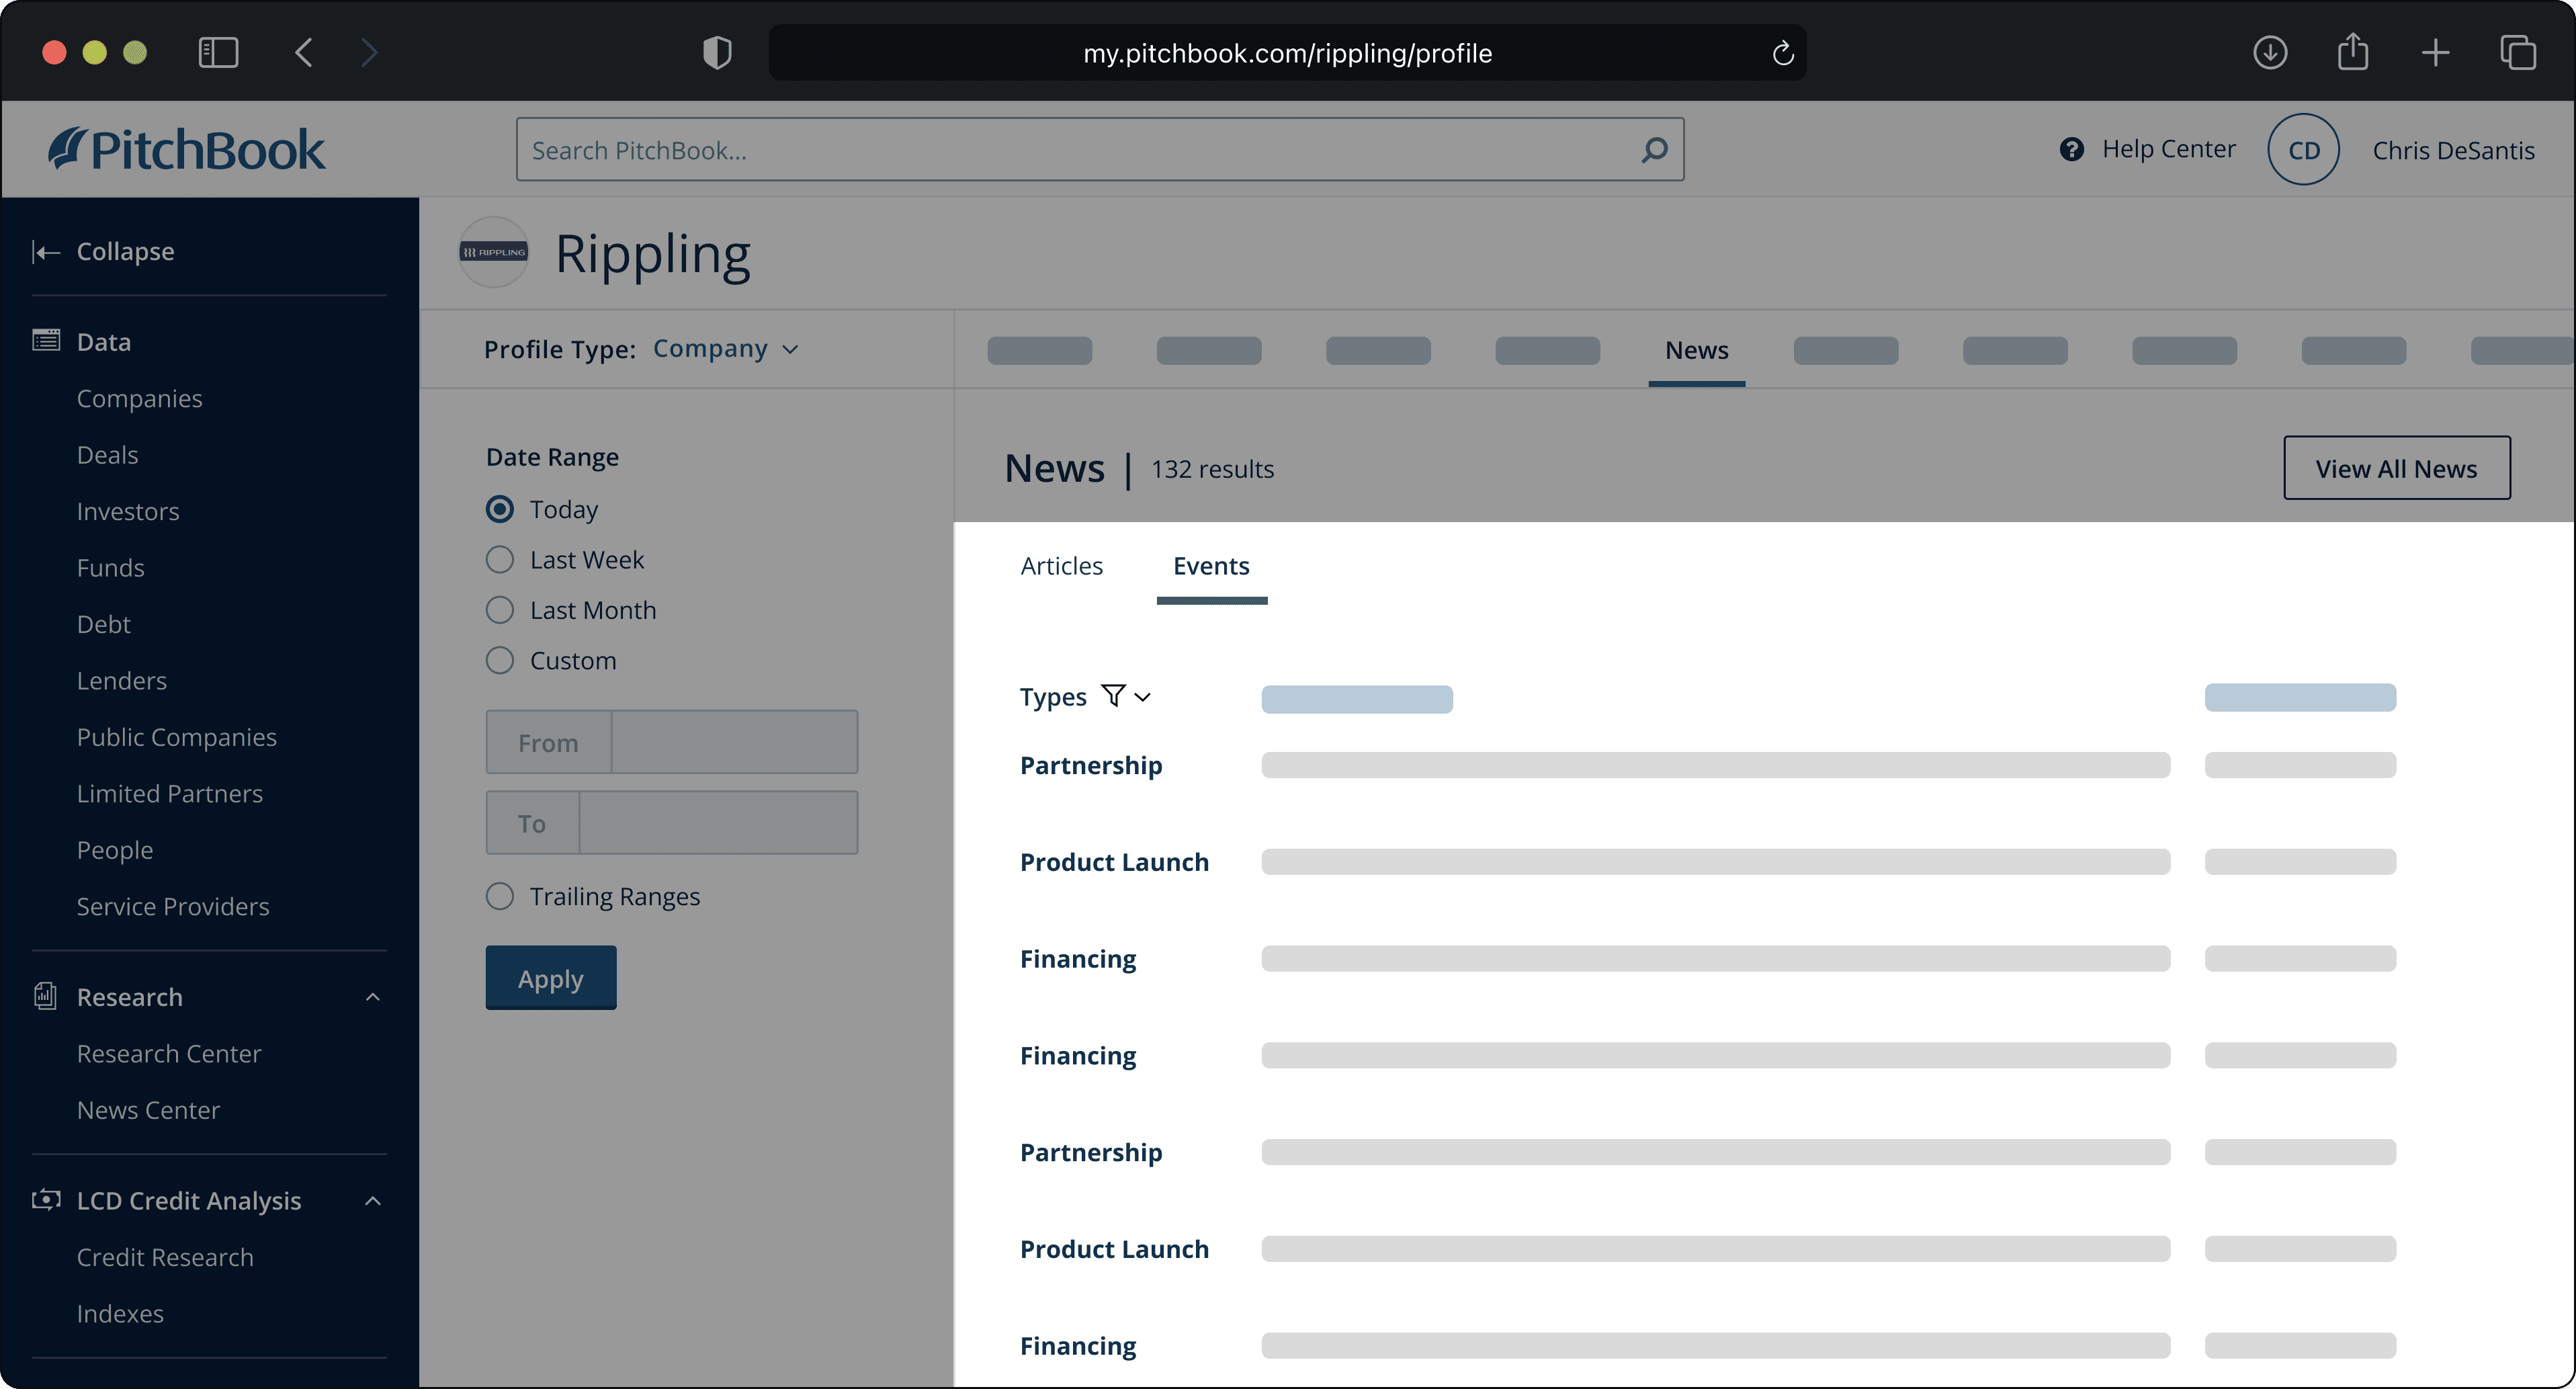Viewport: 2576px width, 1389px height.
Task: Click the Help Center question mark icon
Action: click(2071, 149)
